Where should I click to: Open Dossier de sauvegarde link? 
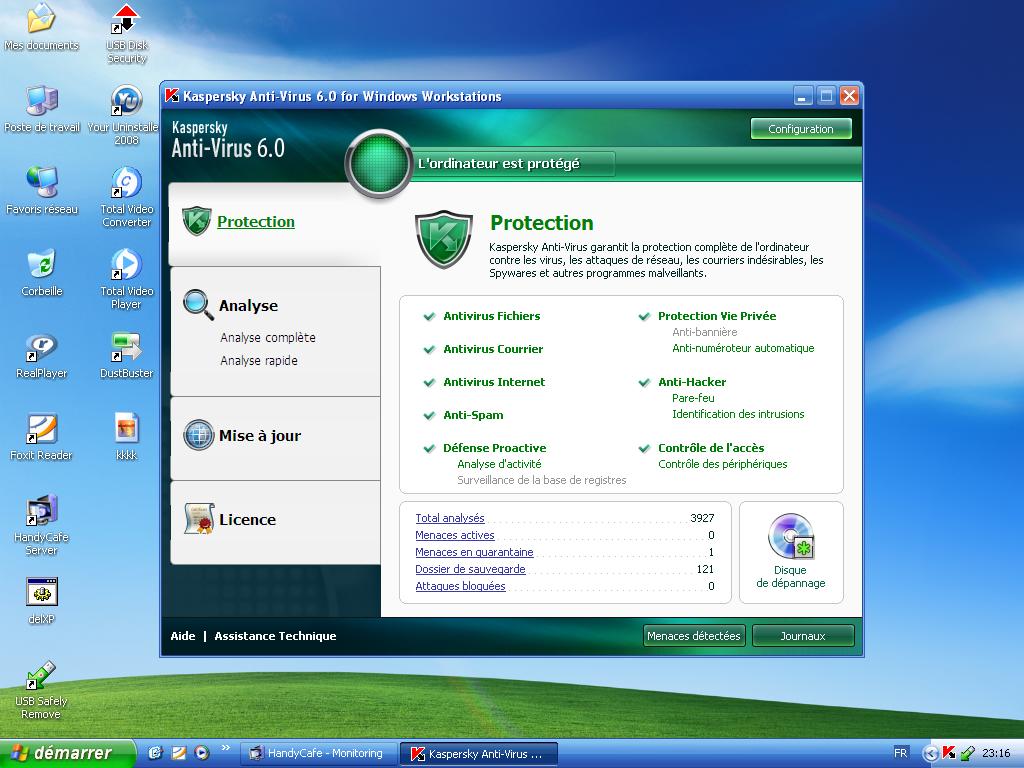tap(470, 569)
